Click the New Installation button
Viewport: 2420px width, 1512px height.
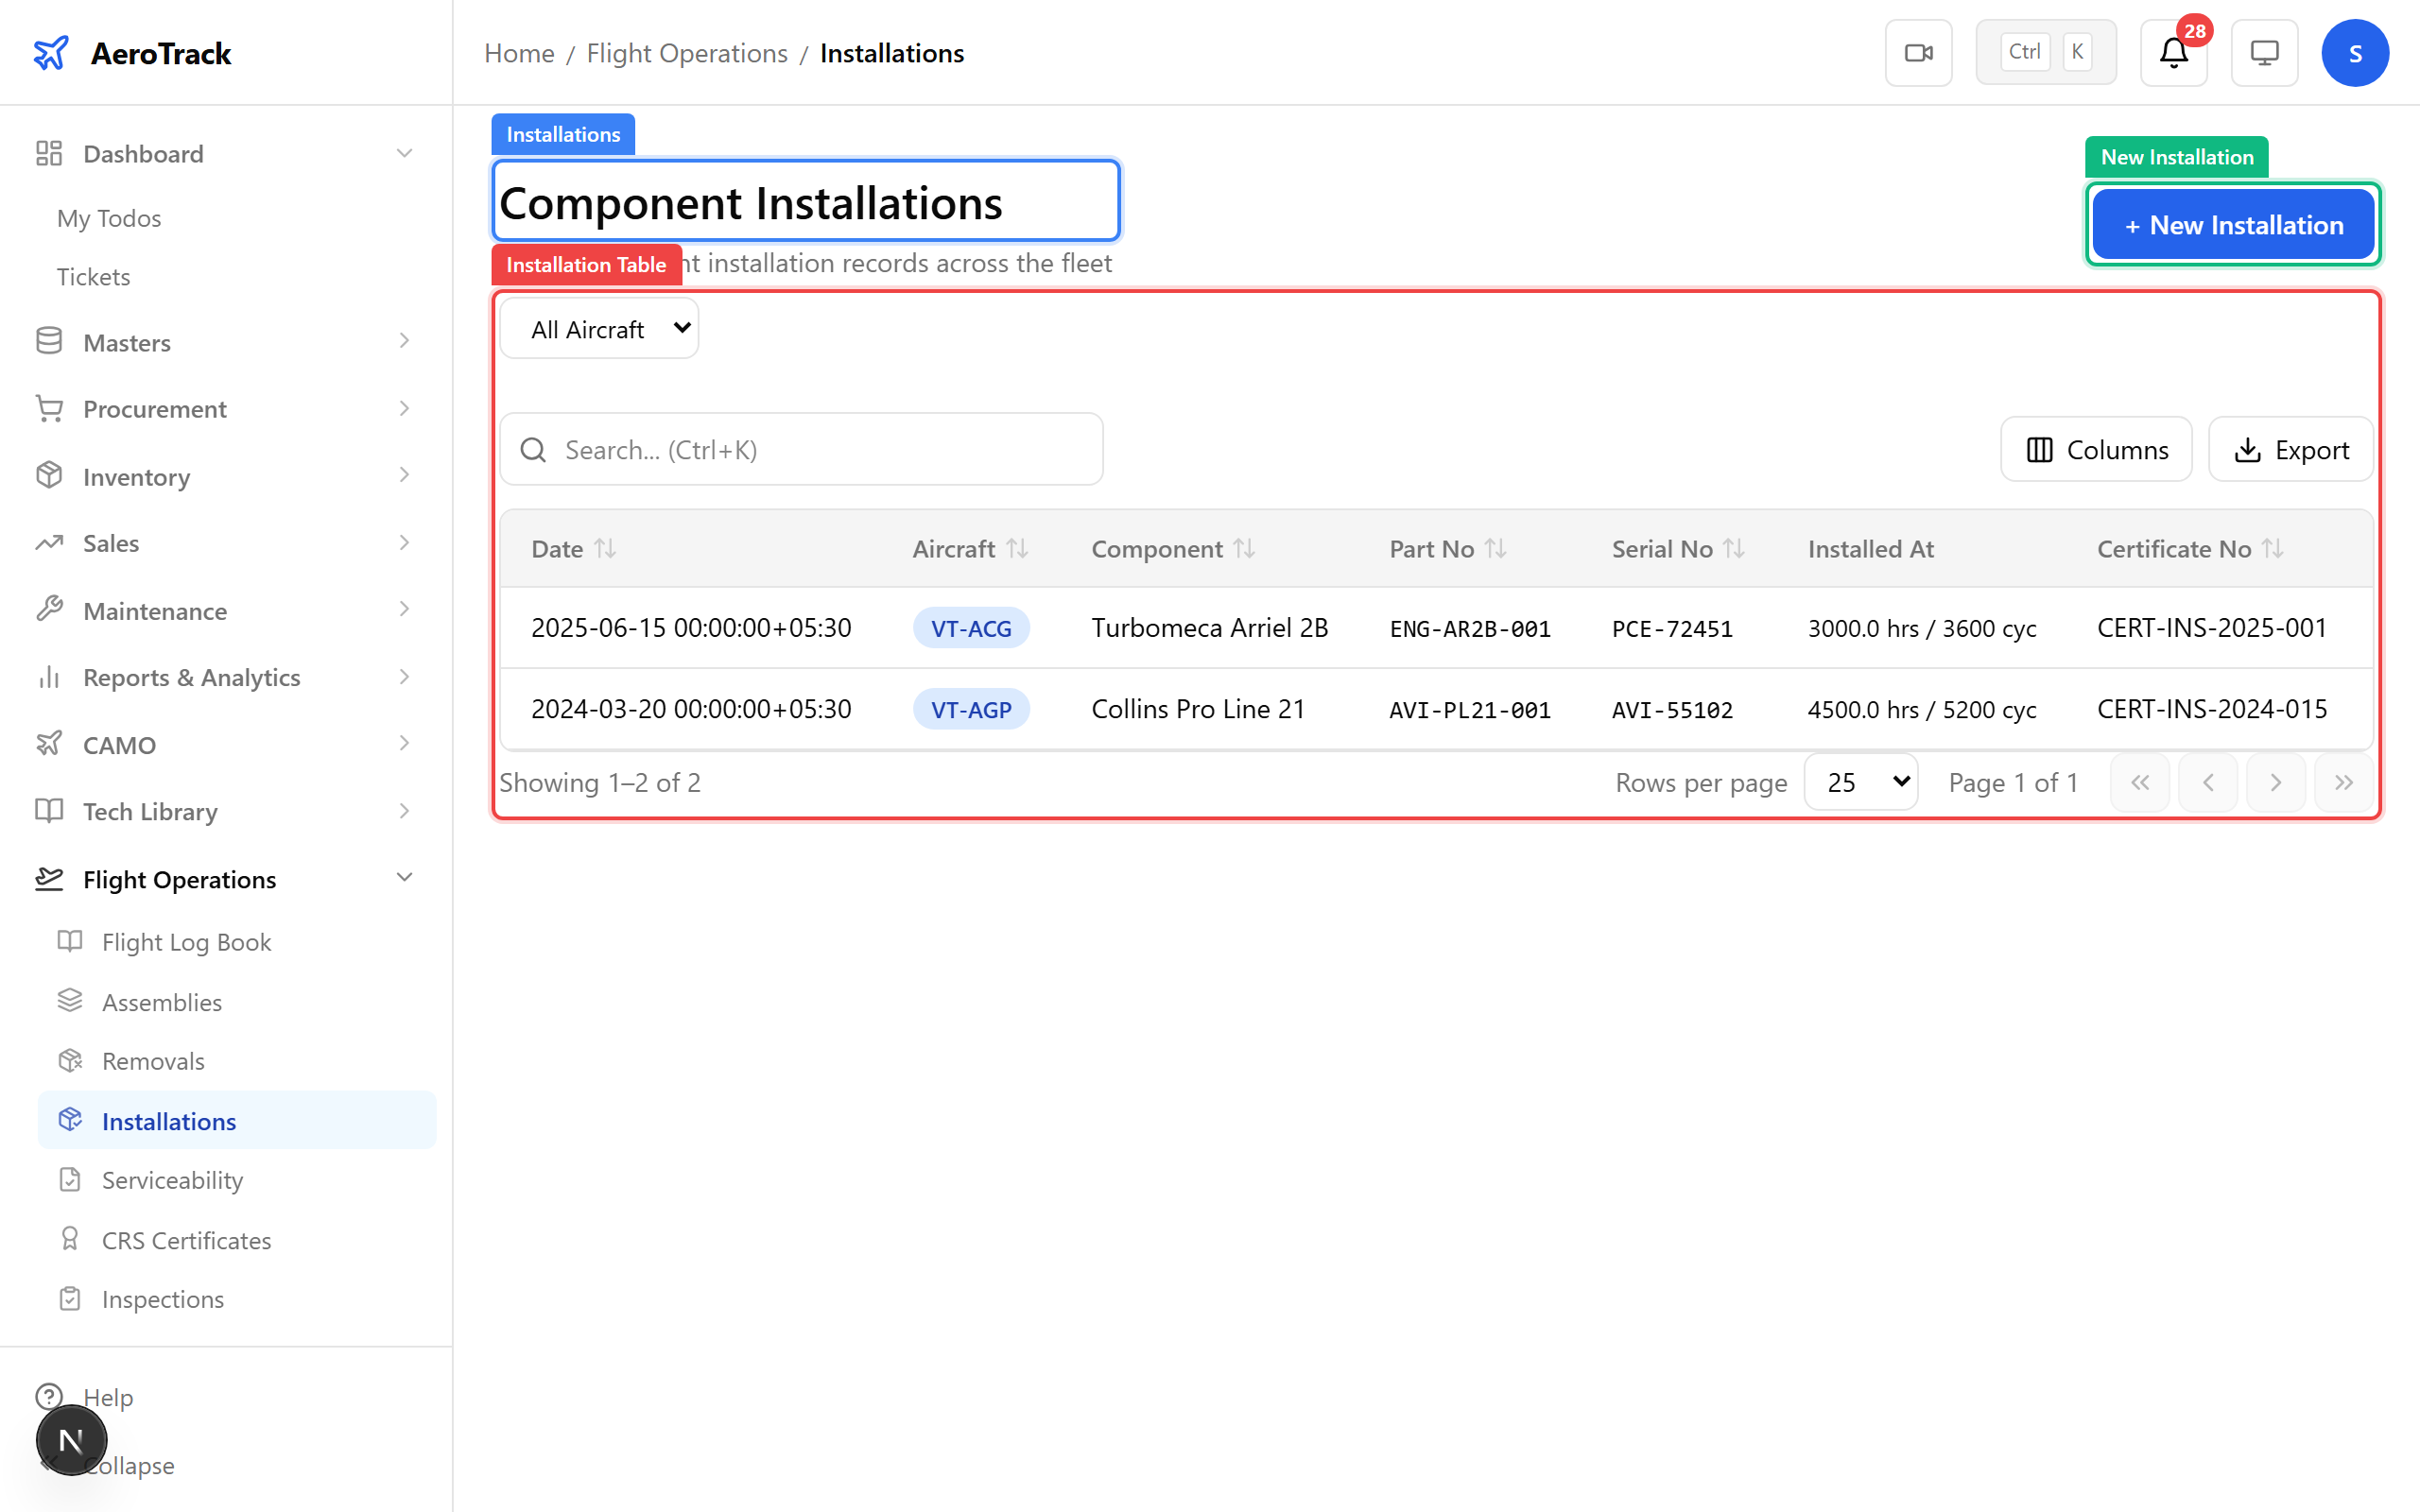coord(2232,225)
